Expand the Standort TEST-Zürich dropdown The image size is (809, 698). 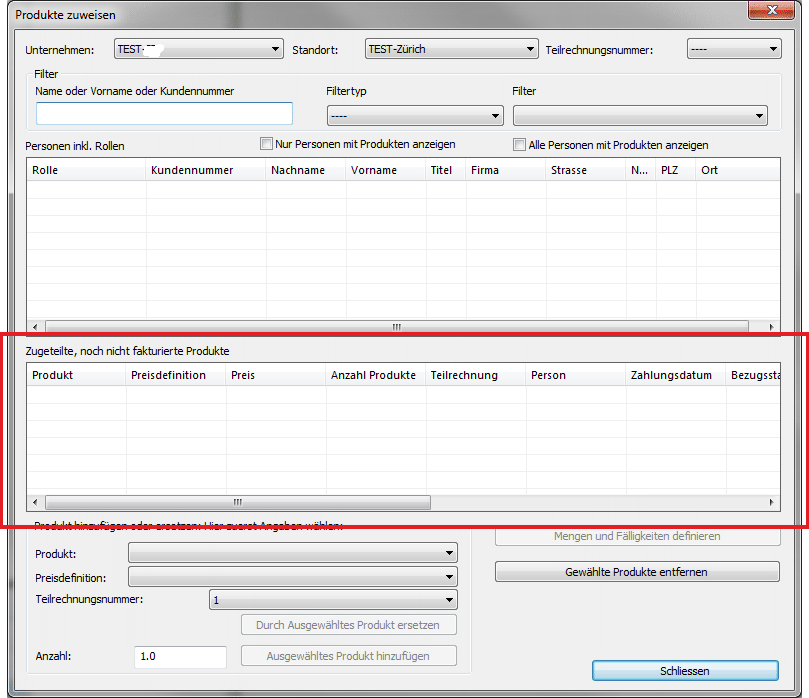[452, 49]
